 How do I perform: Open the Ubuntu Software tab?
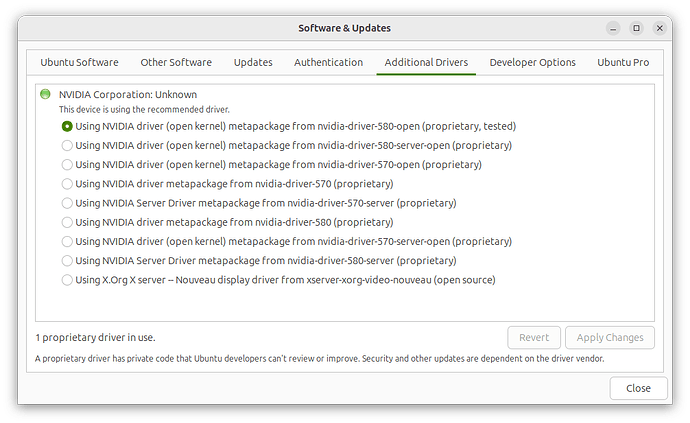click(x=79, y=63)
